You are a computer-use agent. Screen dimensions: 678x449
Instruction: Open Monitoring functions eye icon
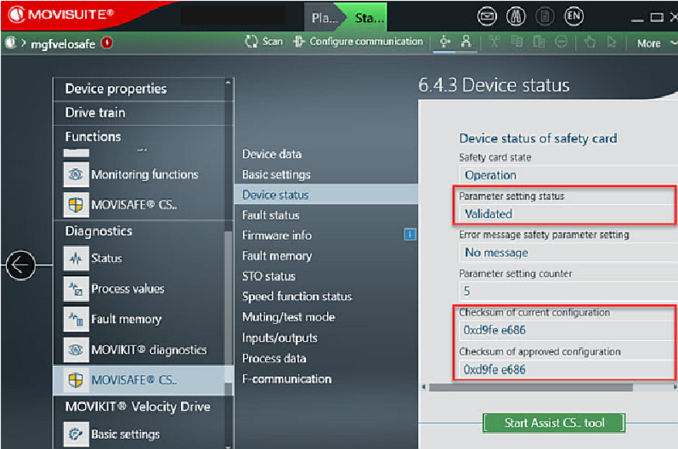(x=76, y=174)
